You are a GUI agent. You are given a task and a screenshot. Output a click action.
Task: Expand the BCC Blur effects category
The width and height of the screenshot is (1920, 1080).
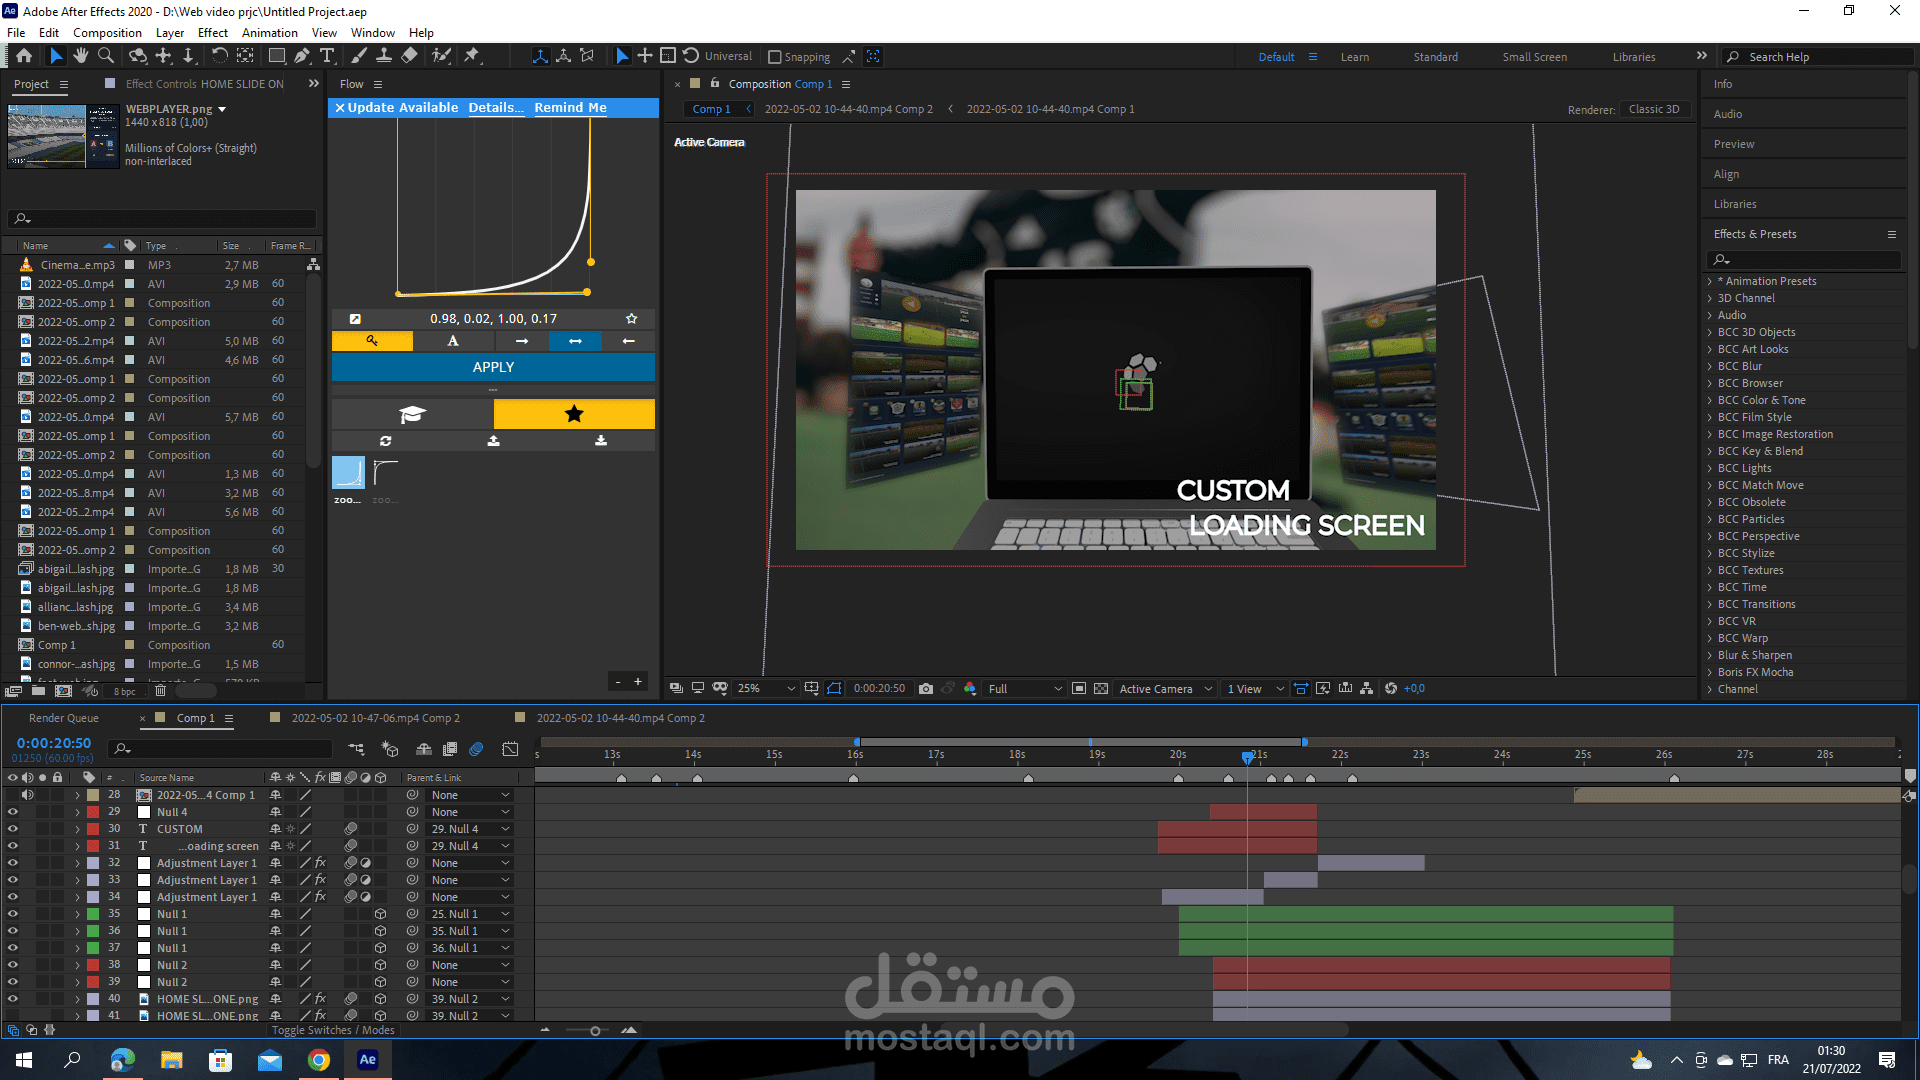[1710, 366]
